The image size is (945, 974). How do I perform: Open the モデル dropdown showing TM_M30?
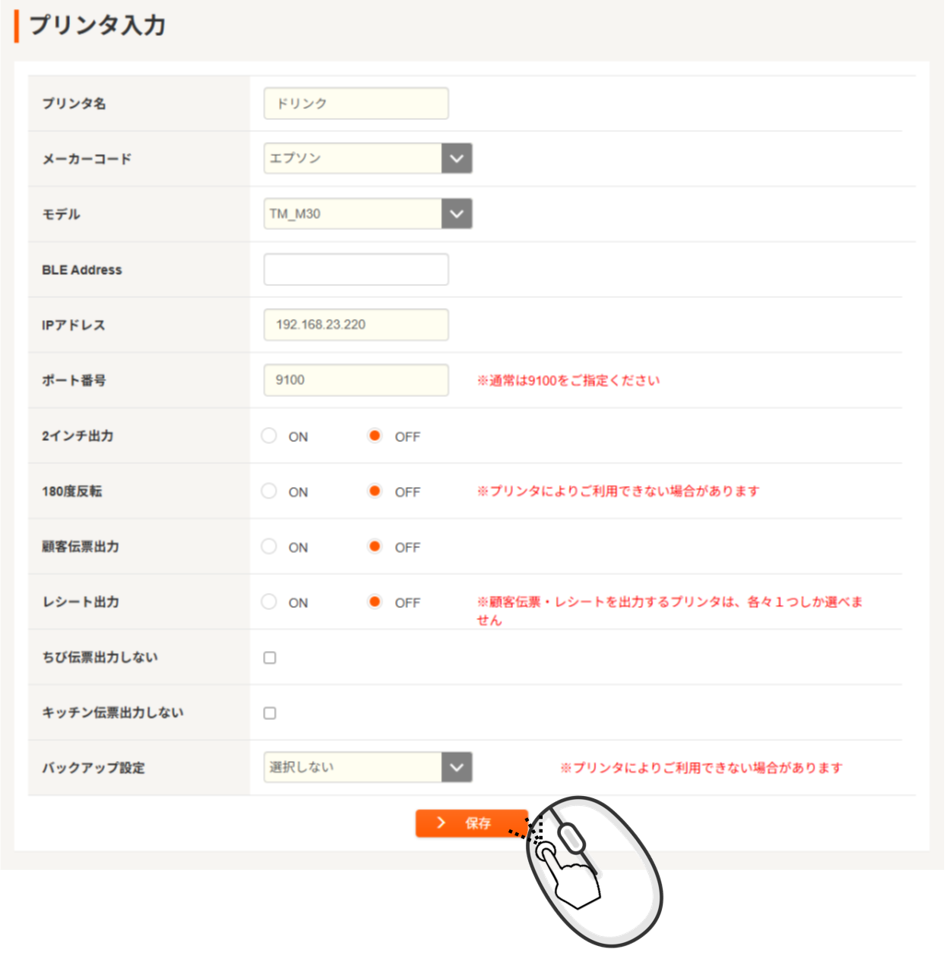pyautogui.click(x=368, y=214)
